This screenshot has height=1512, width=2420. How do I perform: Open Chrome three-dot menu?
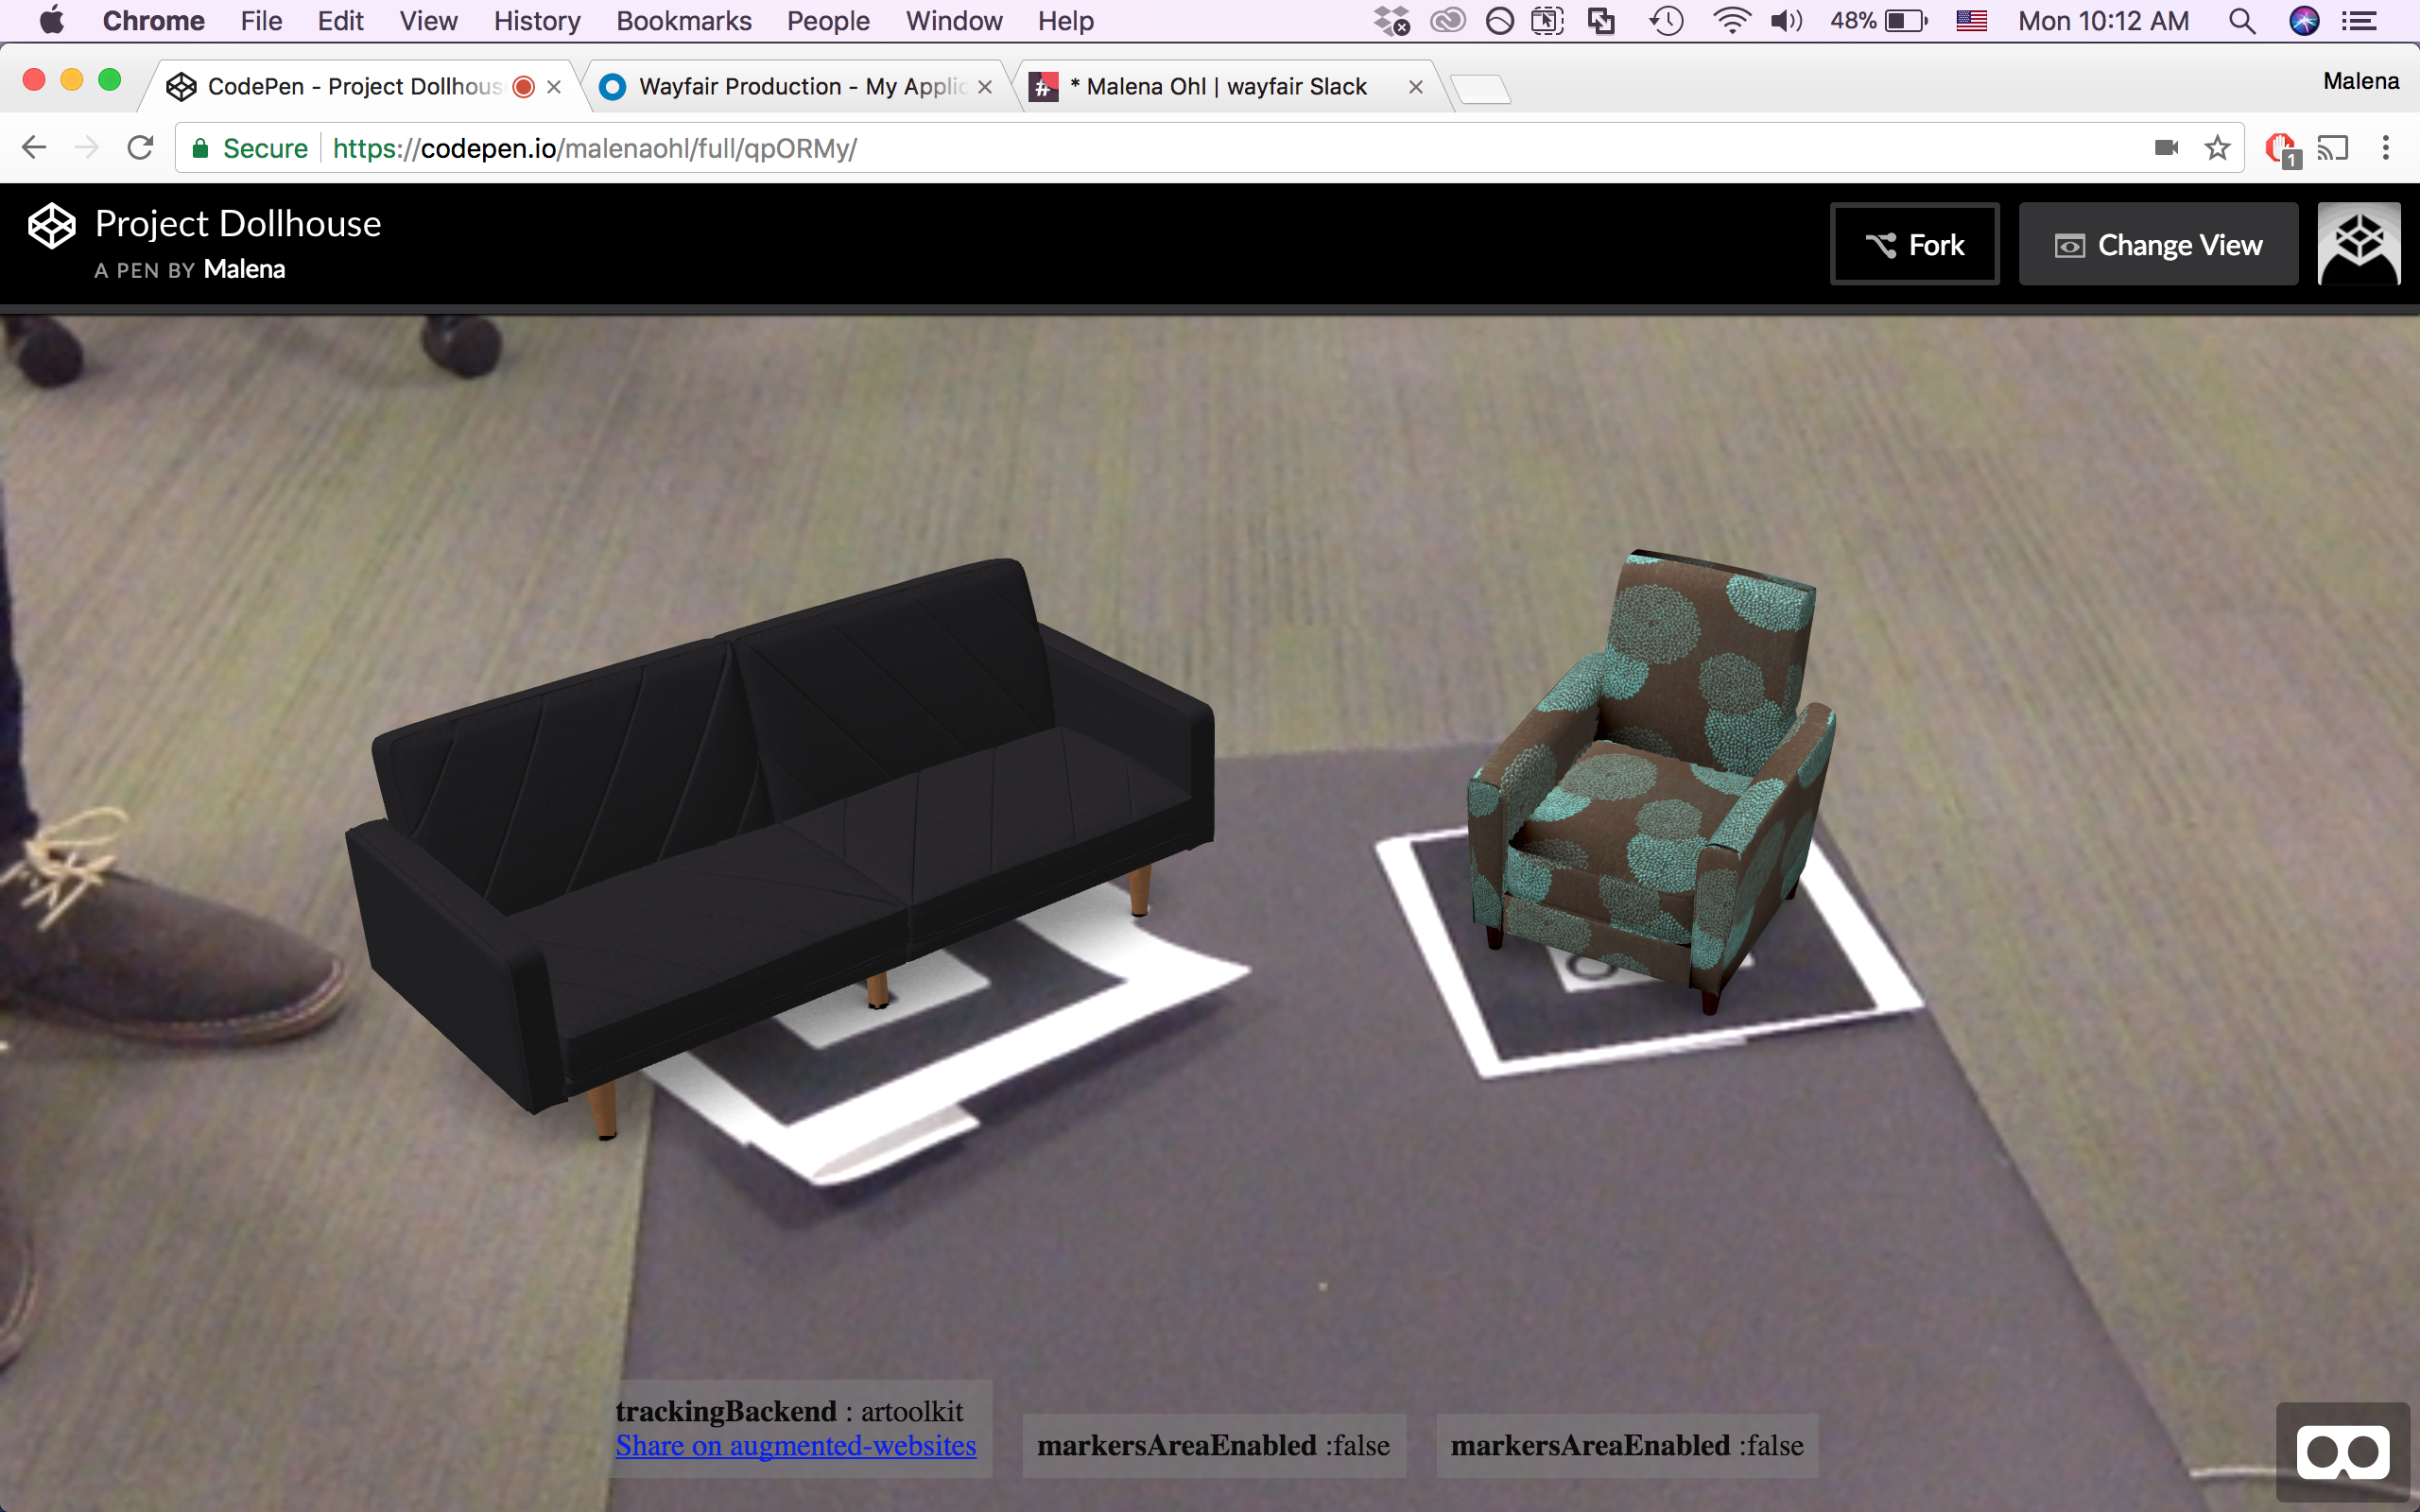2386,148
